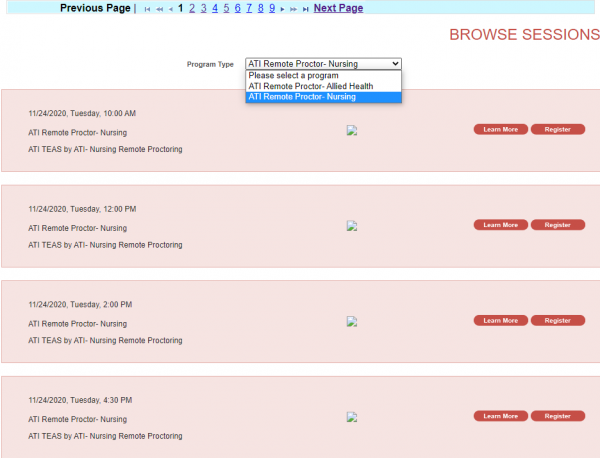600x458 pixels.
Task: Select 'ATI Remote Proctor- Nursing' in list
Action: 302,97
